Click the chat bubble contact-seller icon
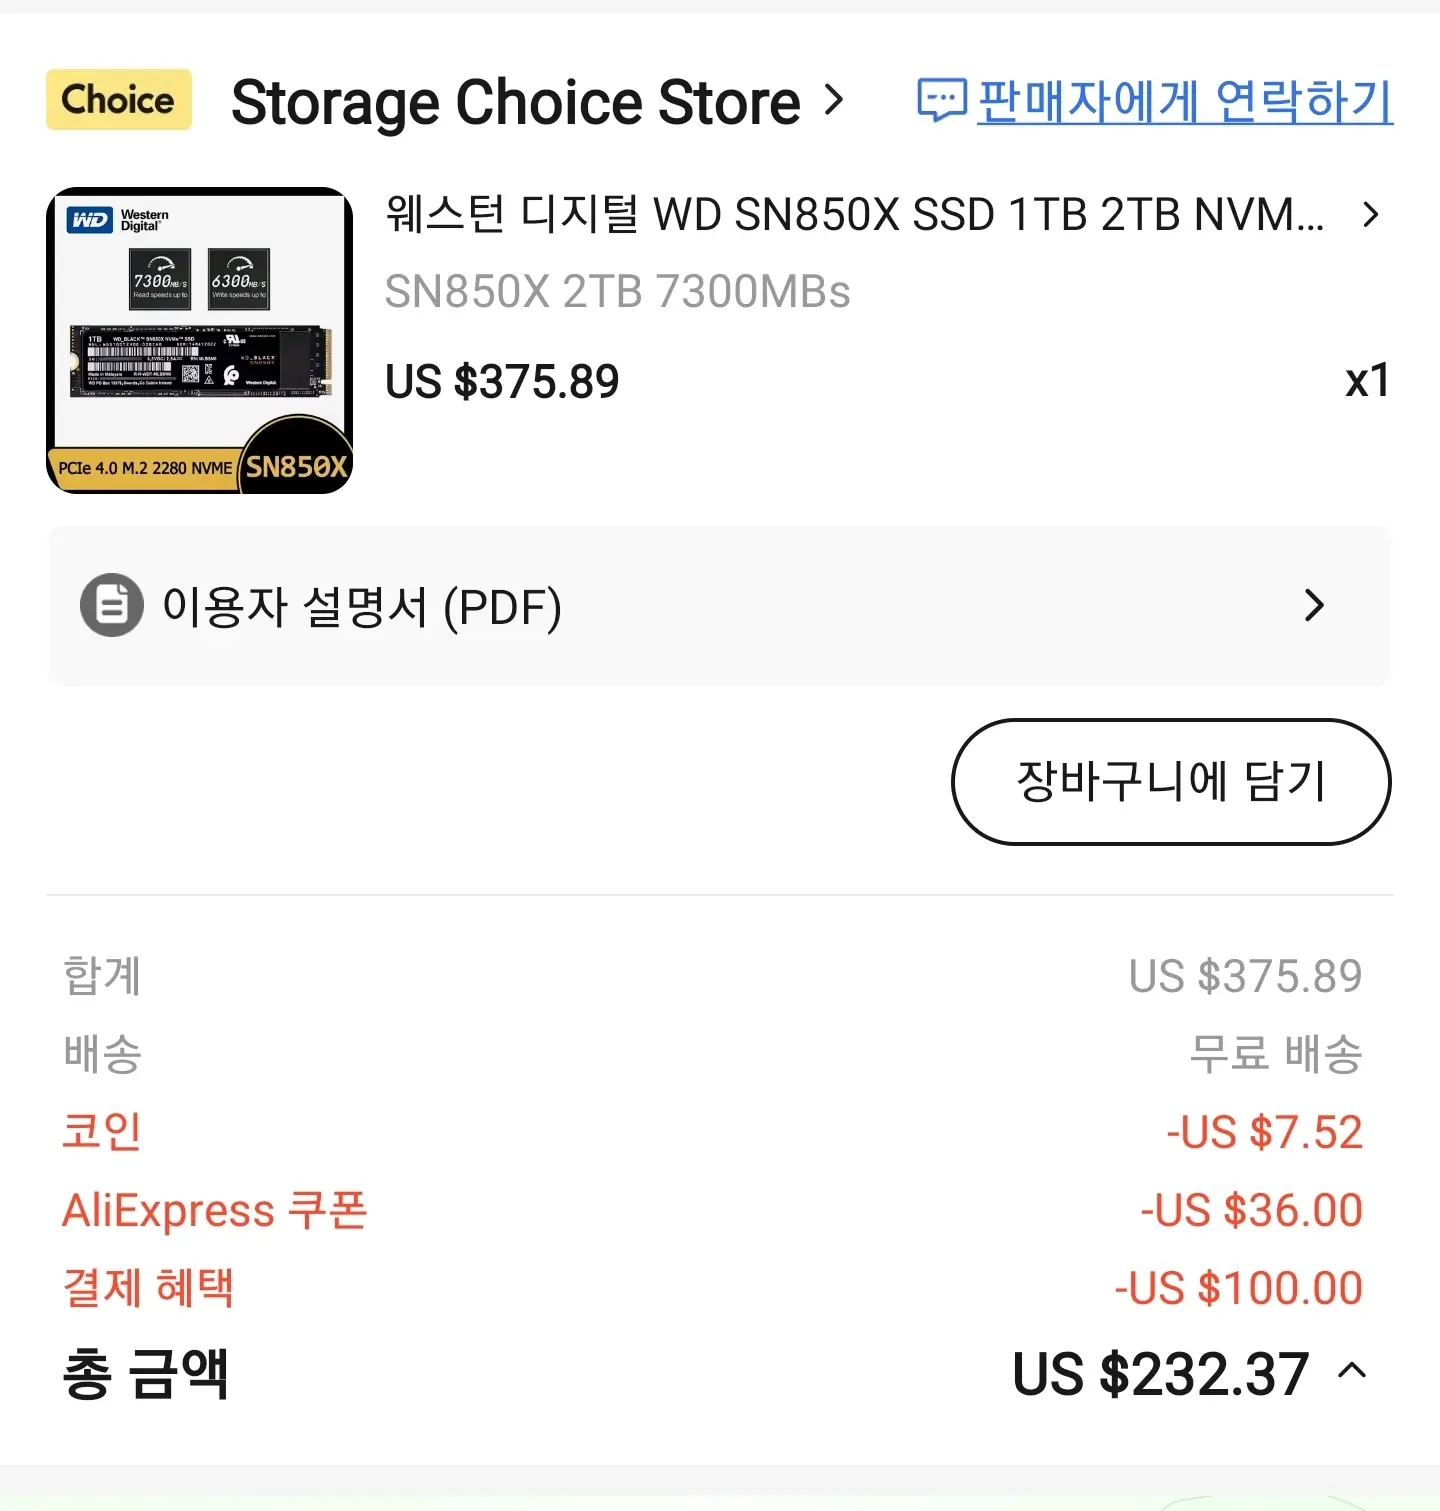The height and width of the screenshot is (1511, 1440). click(941, 100)
